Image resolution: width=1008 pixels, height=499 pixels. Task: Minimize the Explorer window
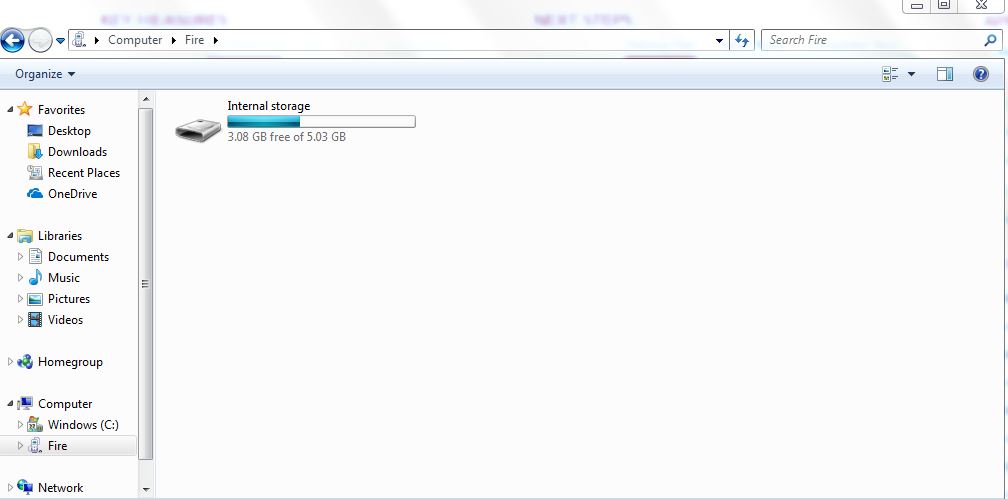tap(917, 6)
